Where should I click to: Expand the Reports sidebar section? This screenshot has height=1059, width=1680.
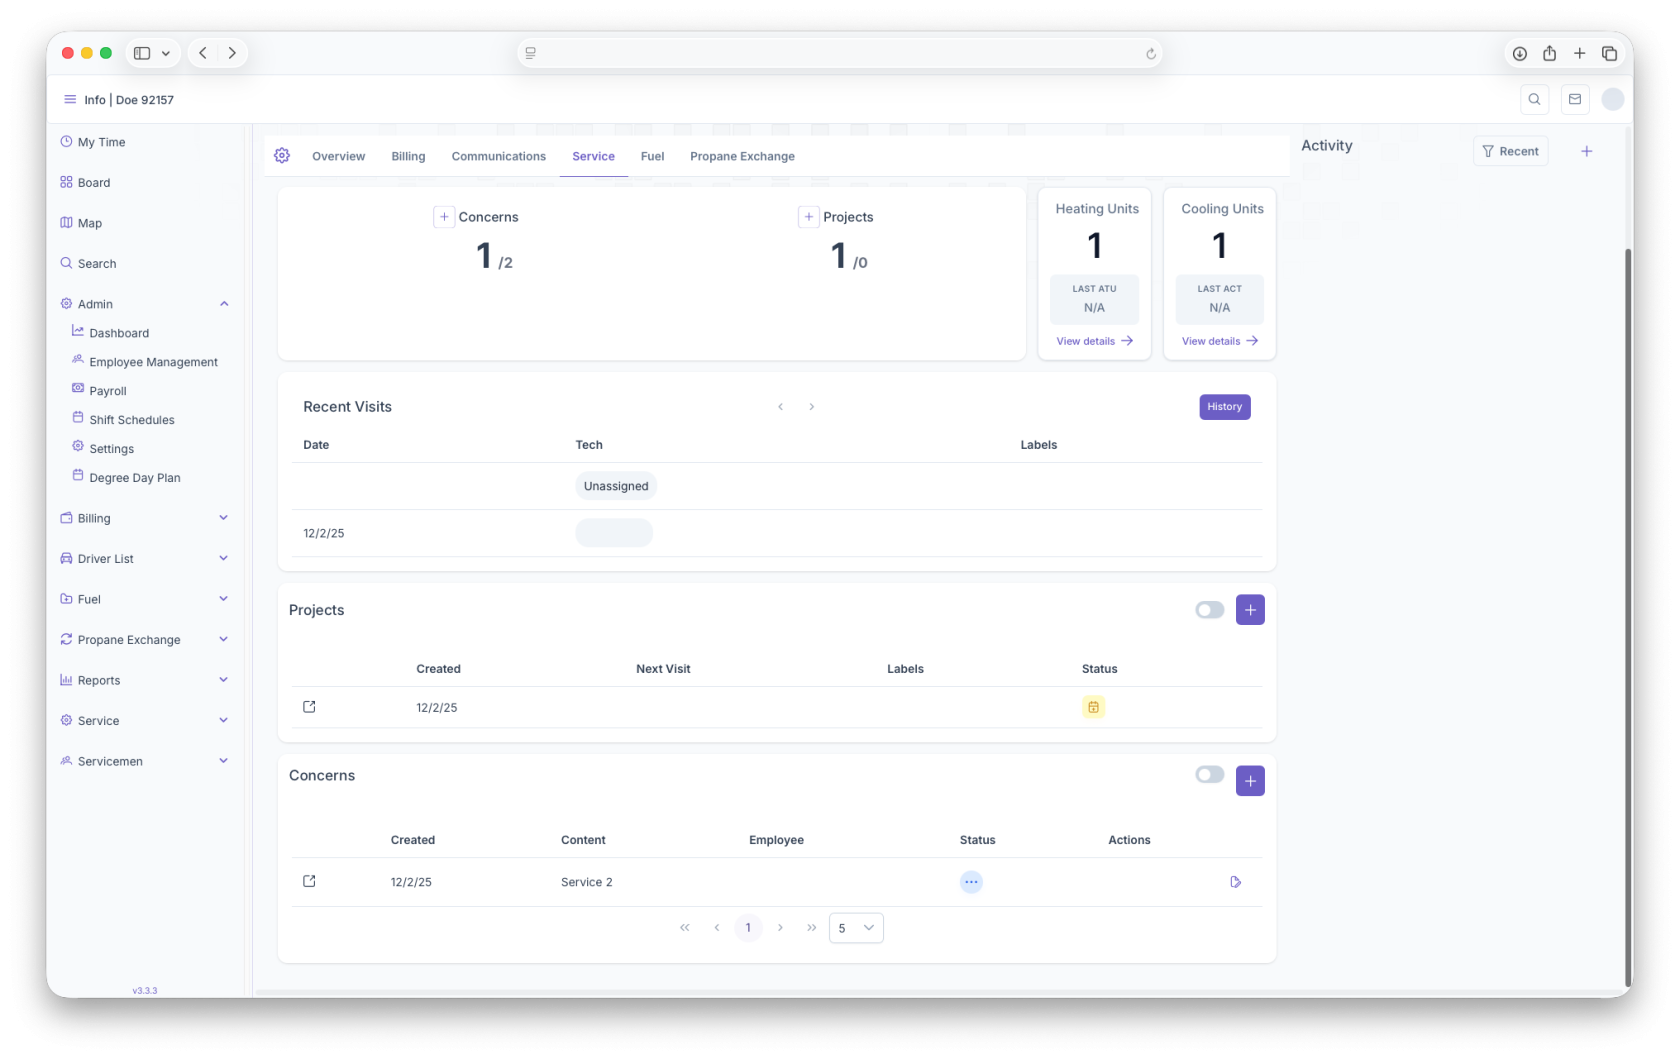point(223,680)
